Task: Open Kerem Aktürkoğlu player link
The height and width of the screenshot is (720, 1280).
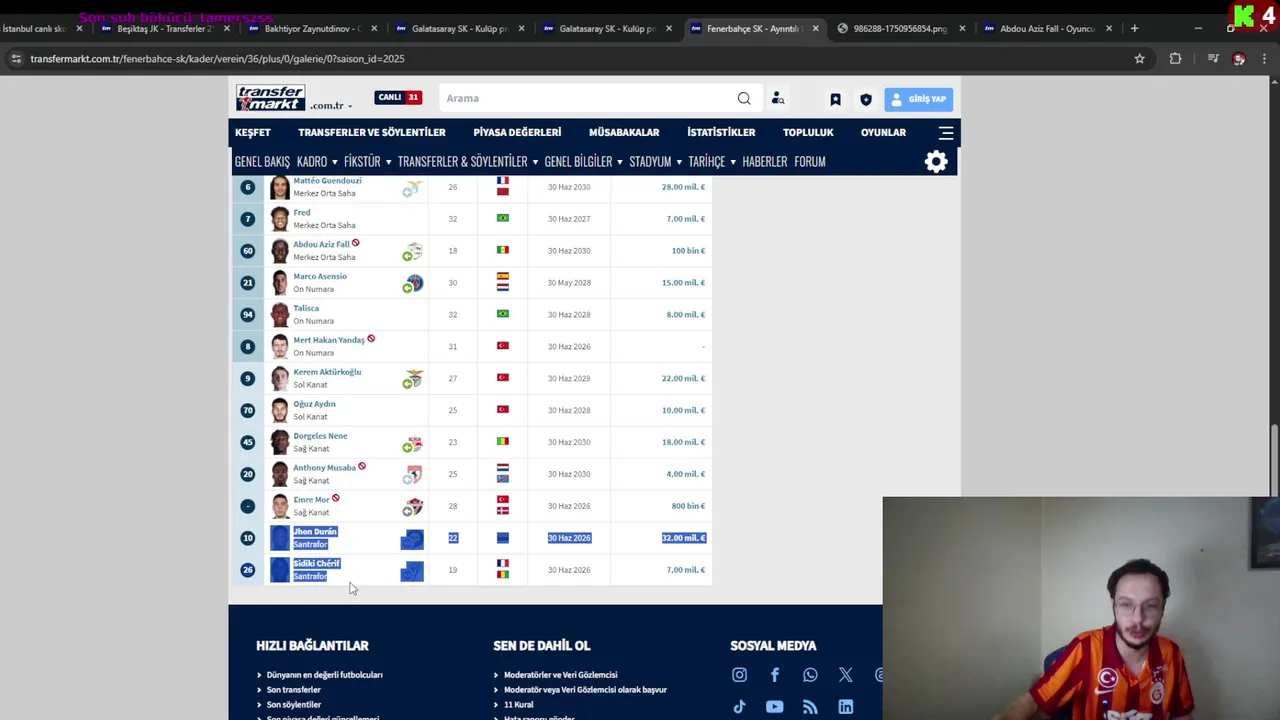Action: (x=327, y=372)
